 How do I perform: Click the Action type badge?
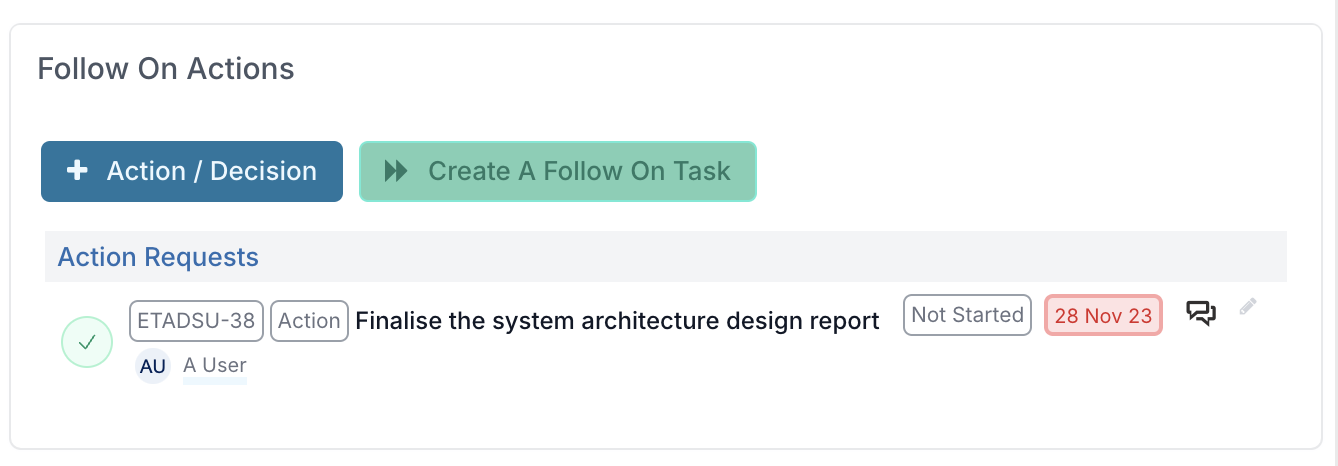pos(309,321)
